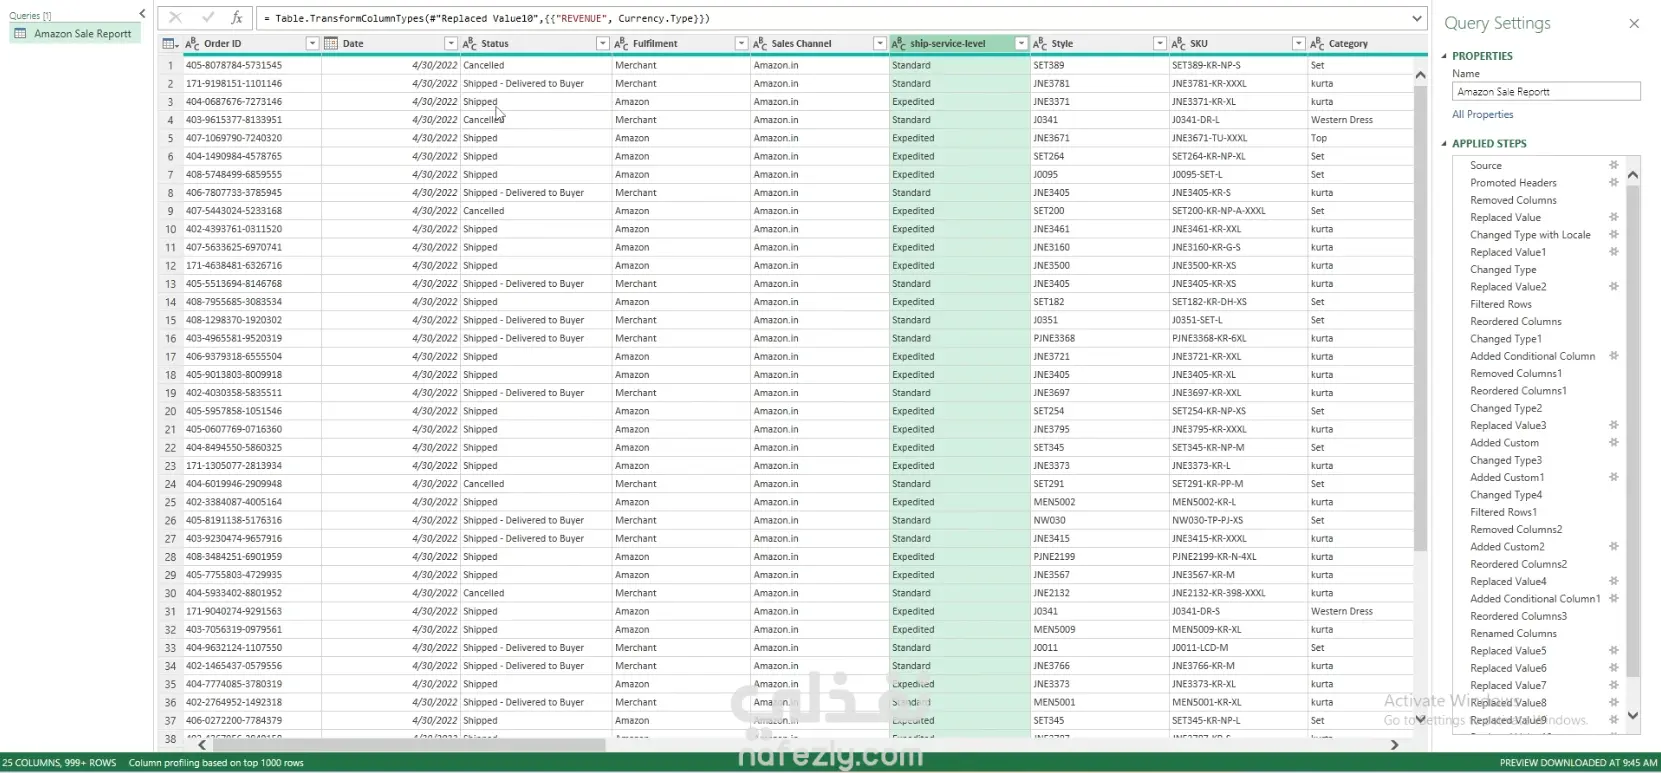
Task: Open settings gear for Added Conditional Column step
Action: tap(1613, 356)
